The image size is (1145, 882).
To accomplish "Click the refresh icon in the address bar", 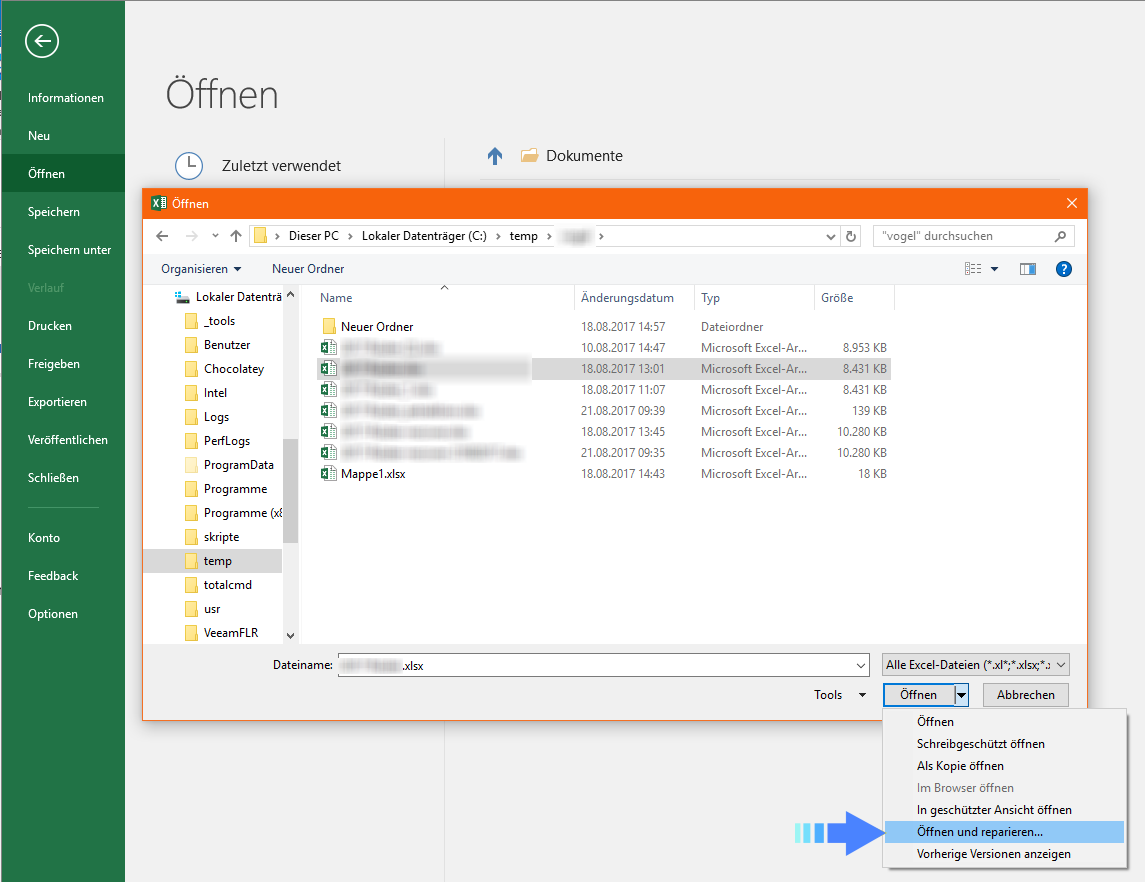I will 850,235.
